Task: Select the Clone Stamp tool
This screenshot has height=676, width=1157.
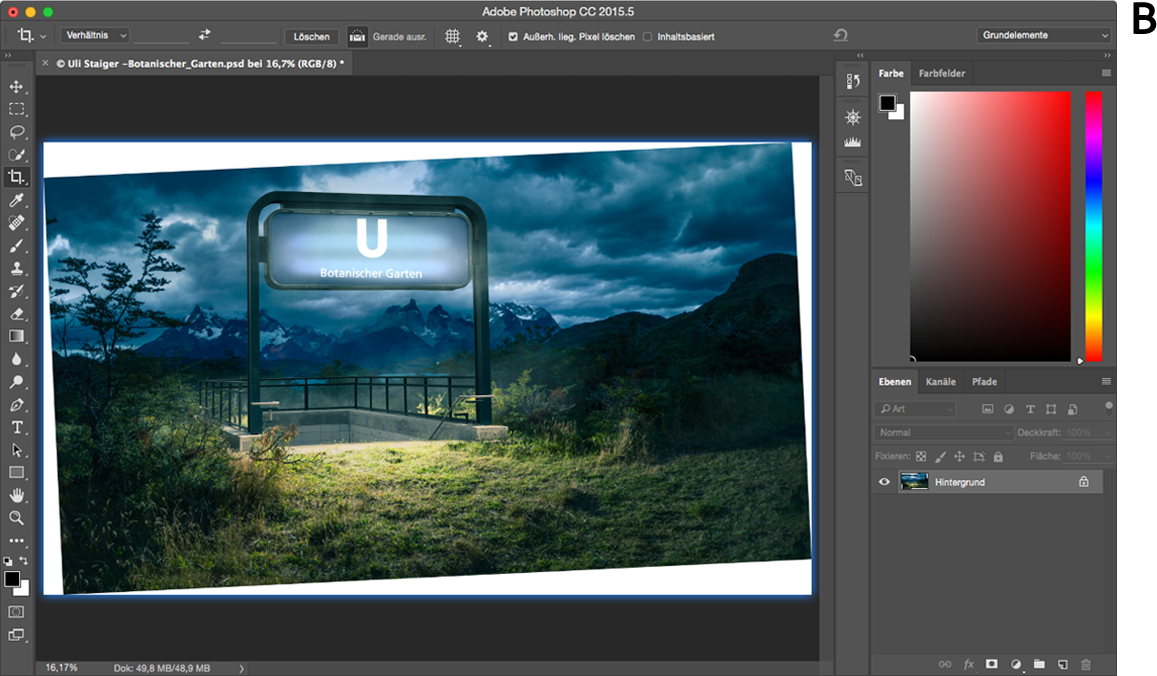Action: (16, 269)
